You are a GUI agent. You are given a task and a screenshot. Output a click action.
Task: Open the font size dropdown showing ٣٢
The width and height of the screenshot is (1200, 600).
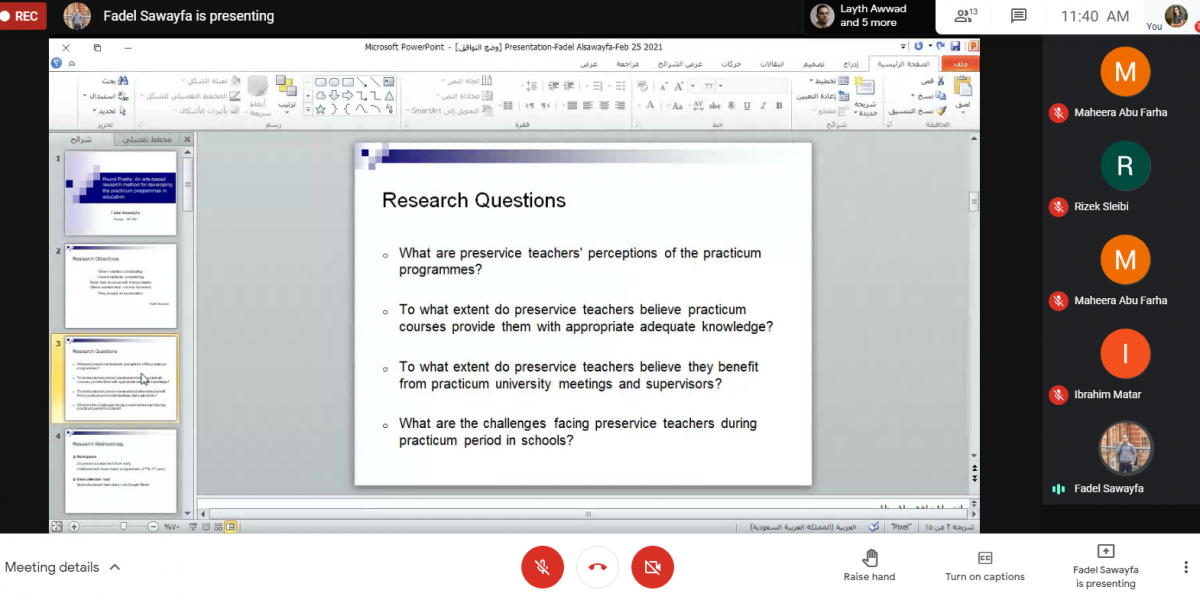point(693,86)
